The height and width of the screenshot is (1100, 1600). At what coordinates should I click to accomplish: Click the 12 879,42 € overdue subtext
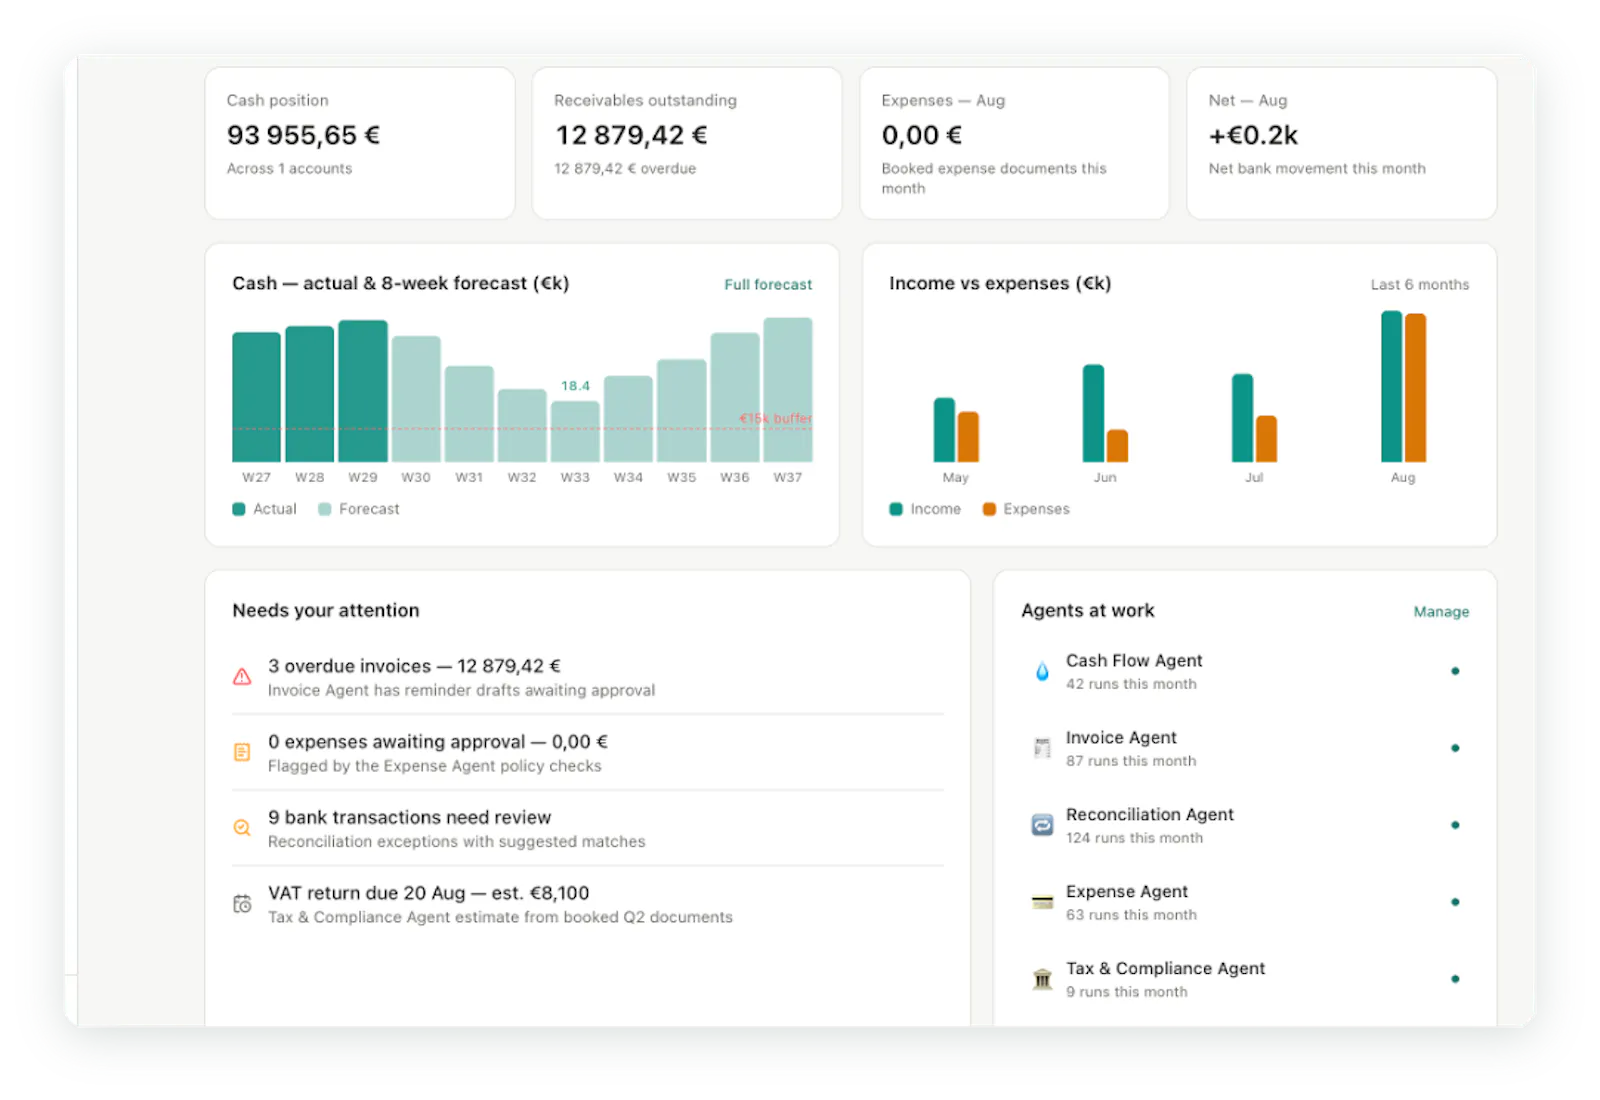625,169
